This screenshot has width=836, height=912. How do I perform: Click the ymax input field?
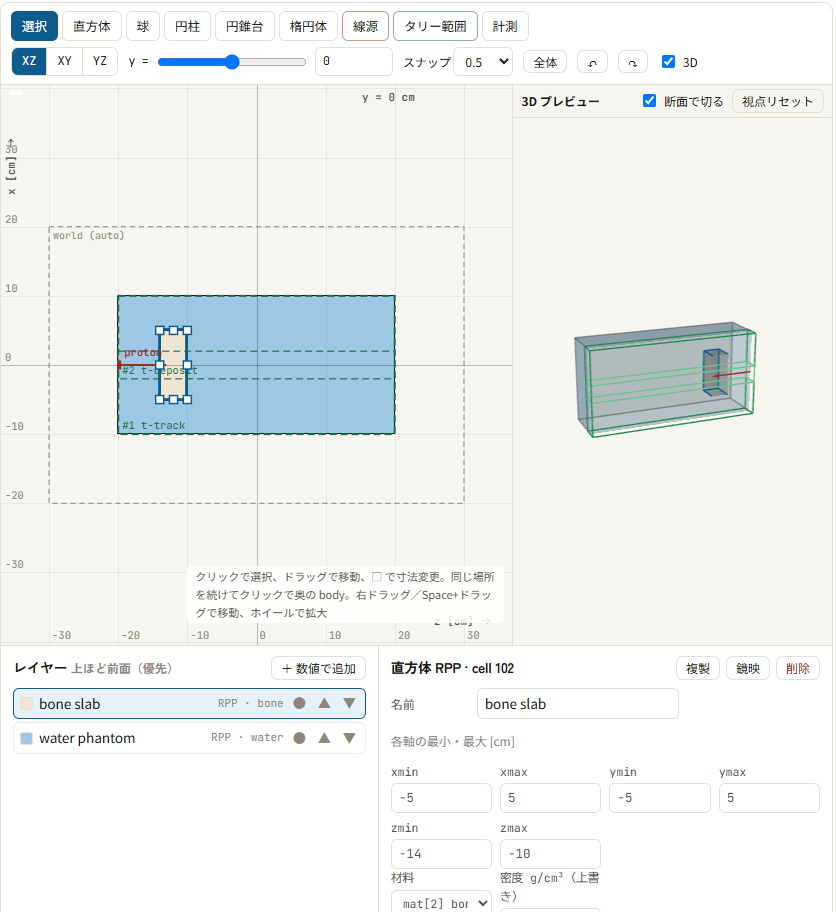click(769, 798)
